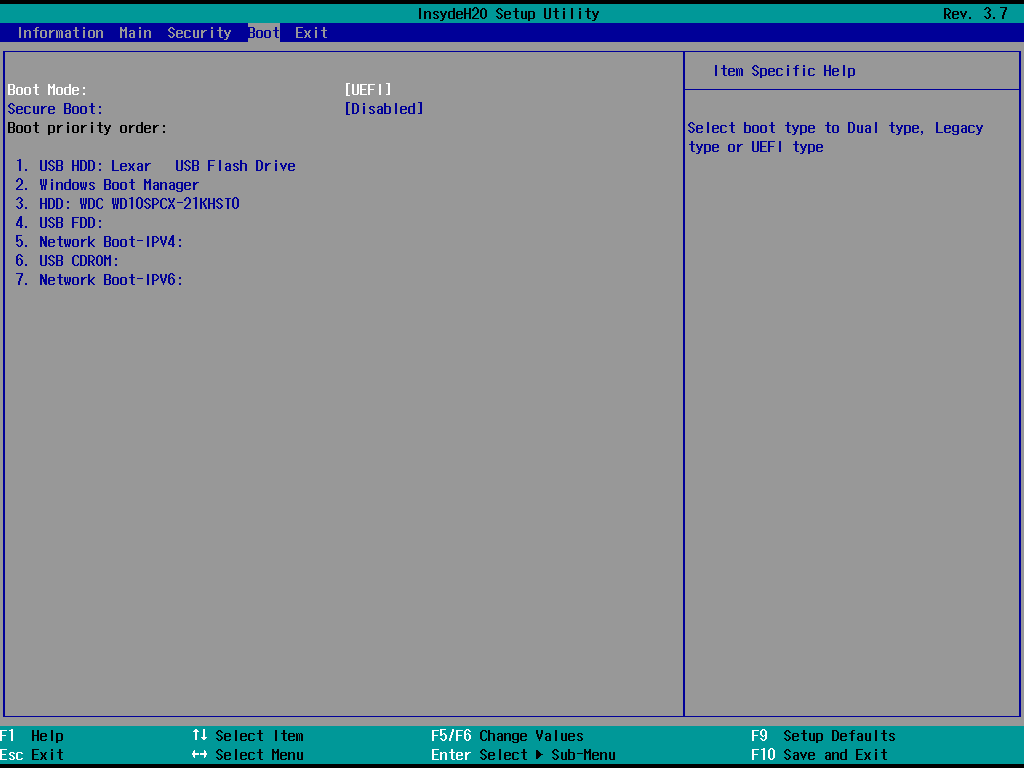Select Windows Boot Manager boot entry
This screenshot has height=768, width=1024.
(x=107, y=185)
